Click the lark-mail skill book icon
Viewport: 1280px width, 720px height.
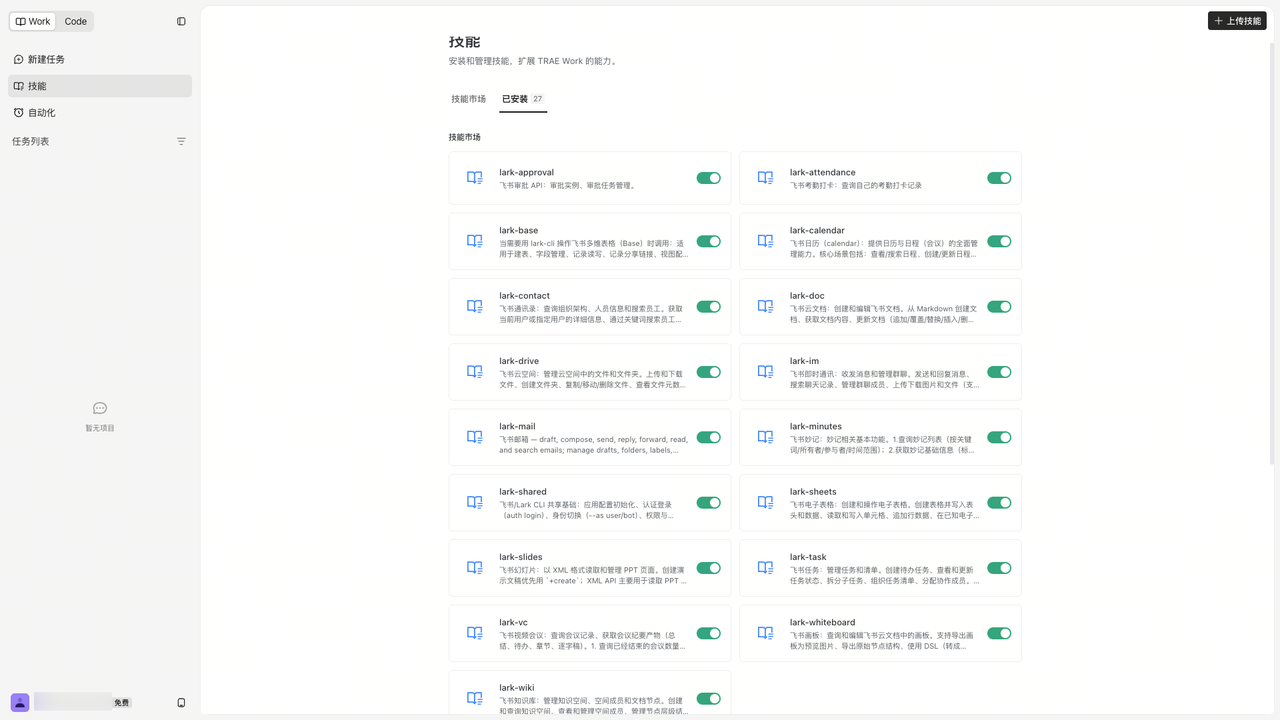click(x=475, y=437)
